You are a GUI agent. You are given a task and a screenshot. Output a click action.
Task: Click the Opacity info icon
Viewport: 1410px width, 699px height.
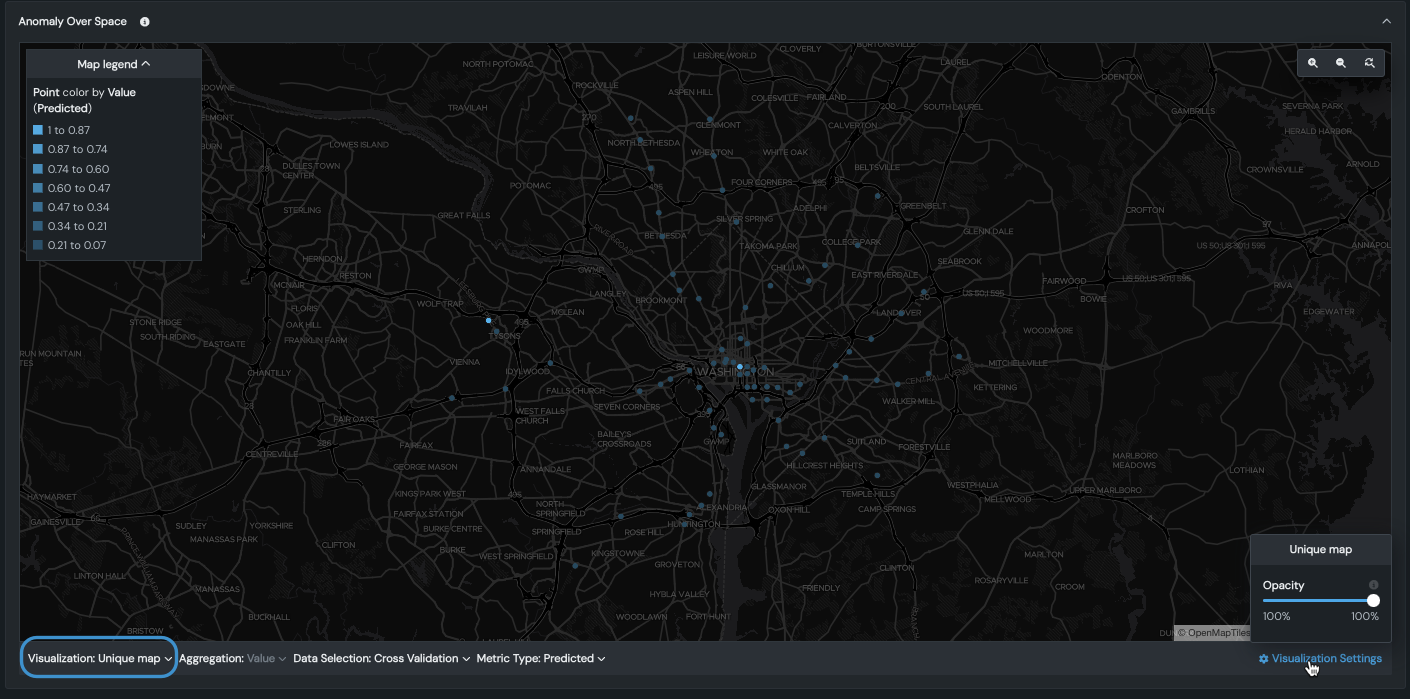pyautogui.click(x=1373, y=585)
